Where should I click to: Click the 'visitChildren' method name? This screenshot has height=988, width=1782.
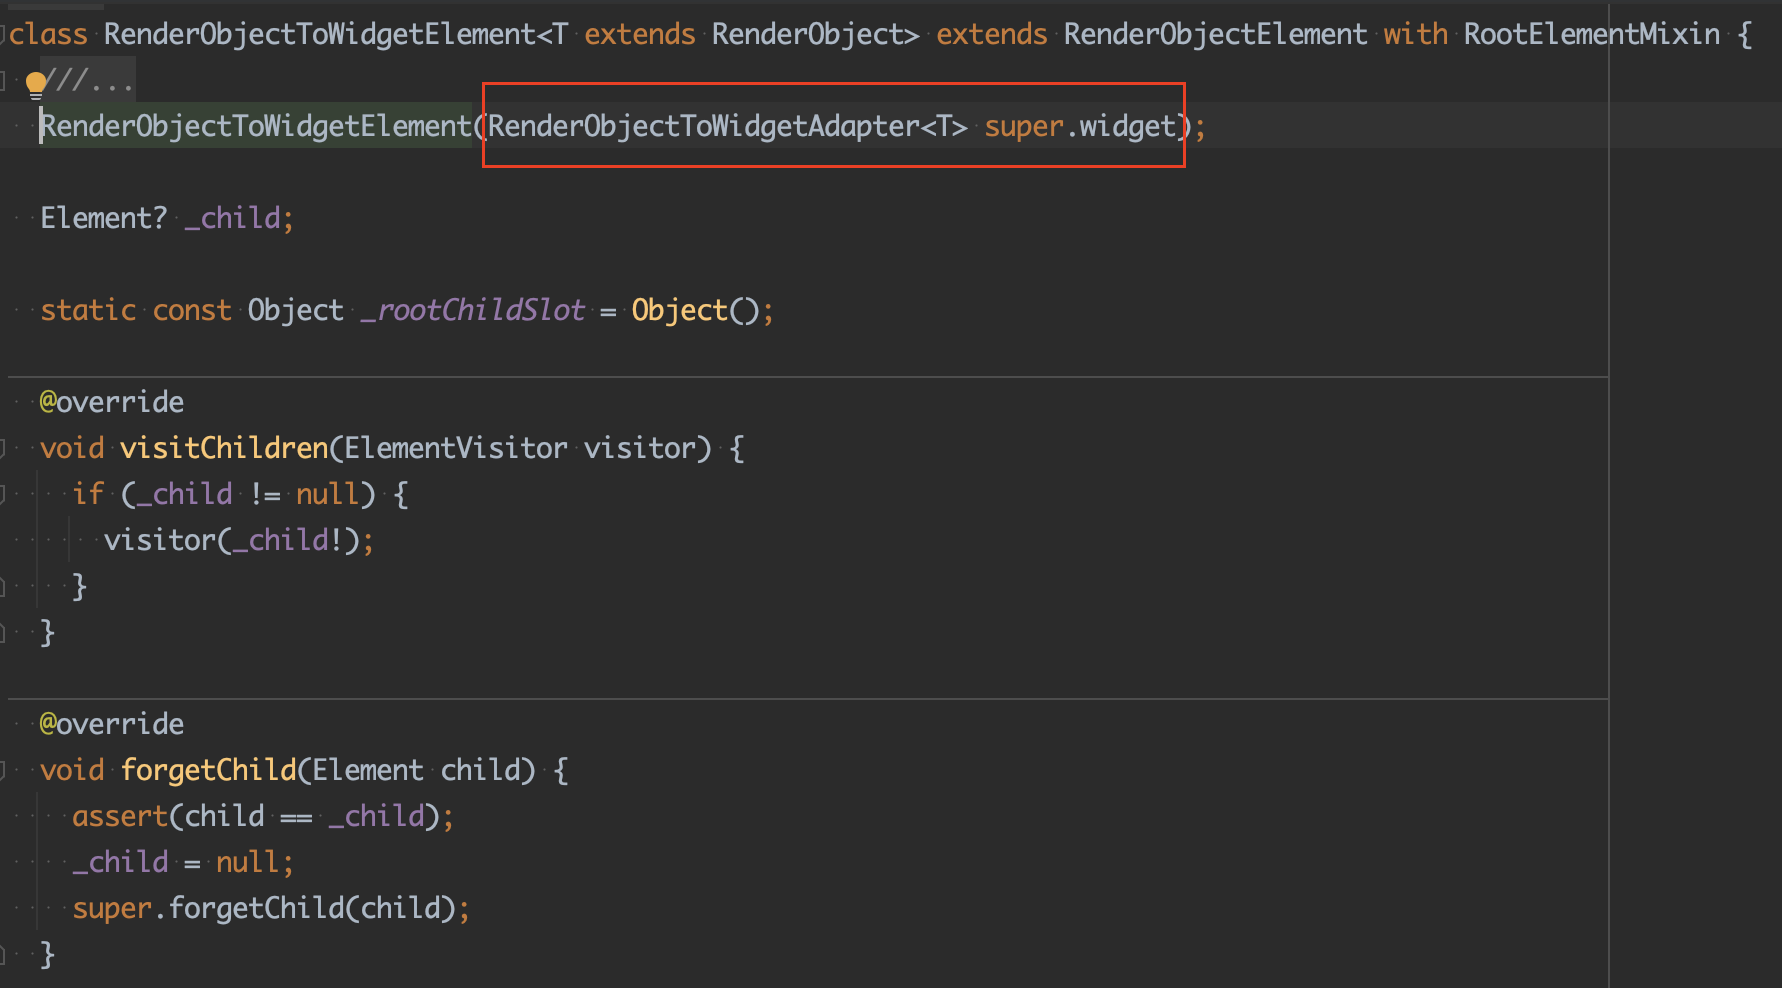(224, 448)
